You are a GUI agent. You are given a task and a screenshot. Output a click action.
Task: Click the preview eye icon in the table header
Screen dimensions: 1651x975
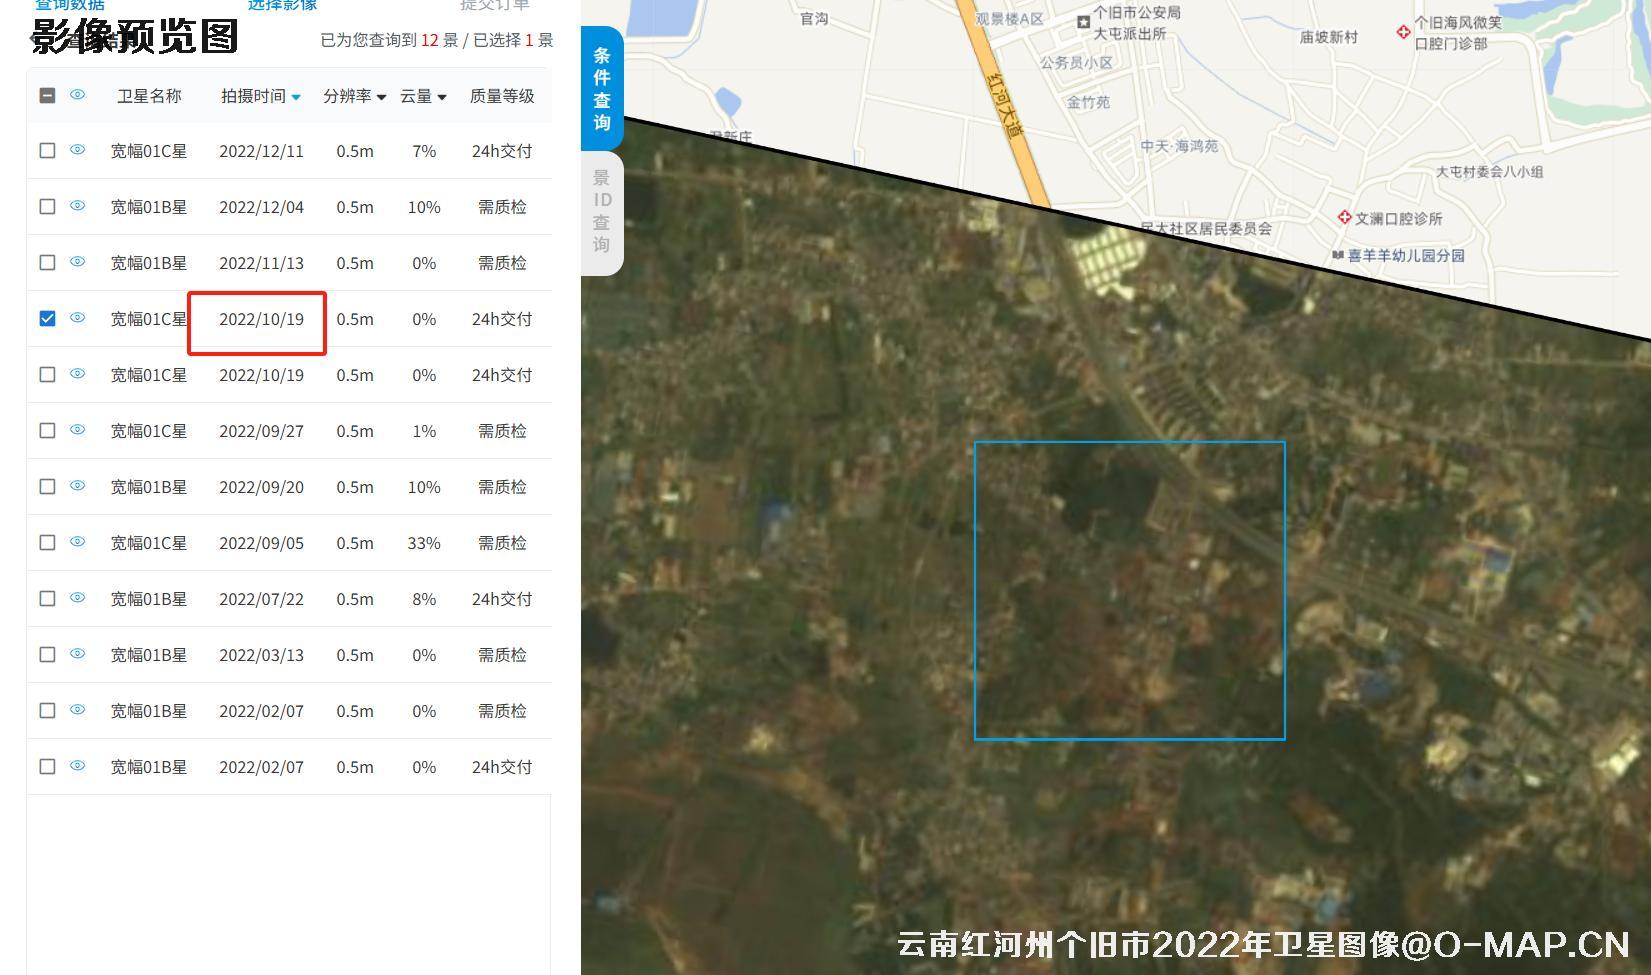coord(77,96)
